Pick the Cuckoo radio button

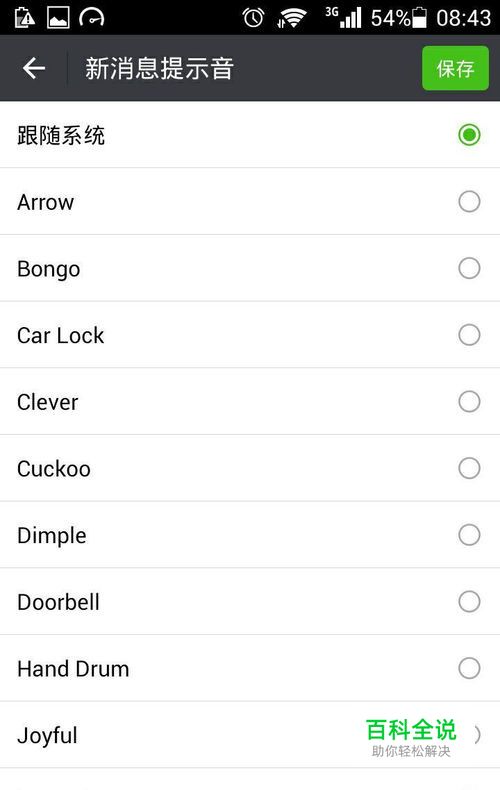point(469,468)
